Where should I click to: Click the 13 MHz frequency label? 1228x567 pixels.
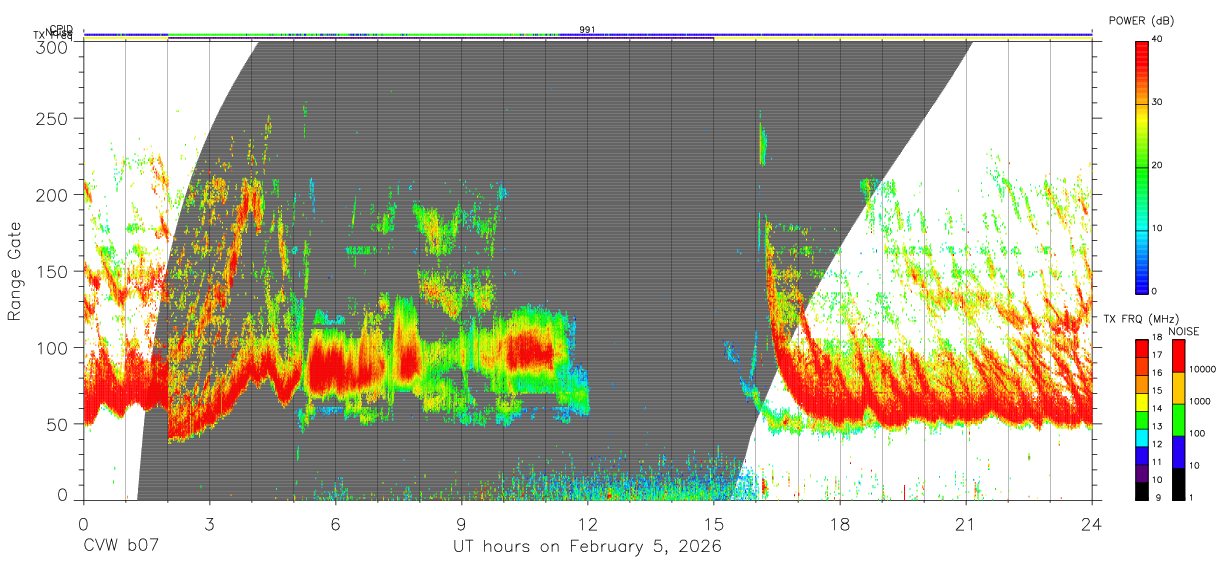click(x=1159, y=426)
